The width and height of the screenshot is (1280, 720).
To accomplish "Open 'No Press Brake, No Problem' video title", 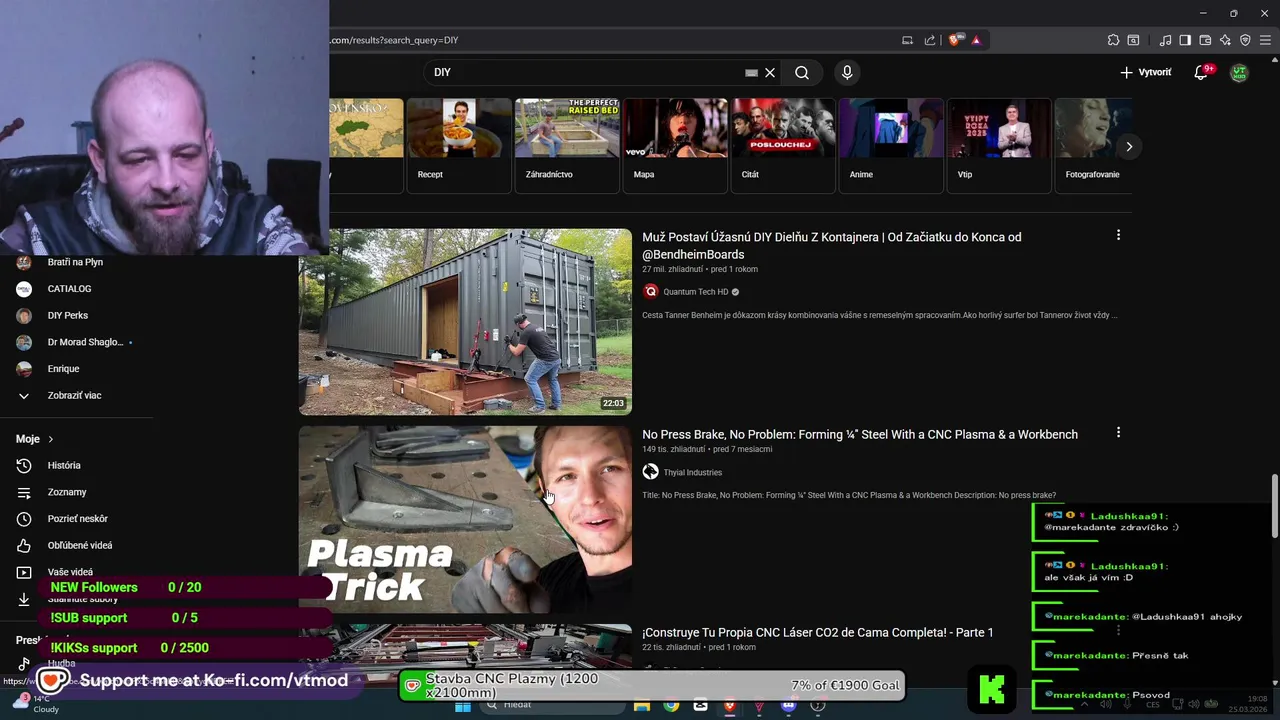I will click(x=860, y=434).
